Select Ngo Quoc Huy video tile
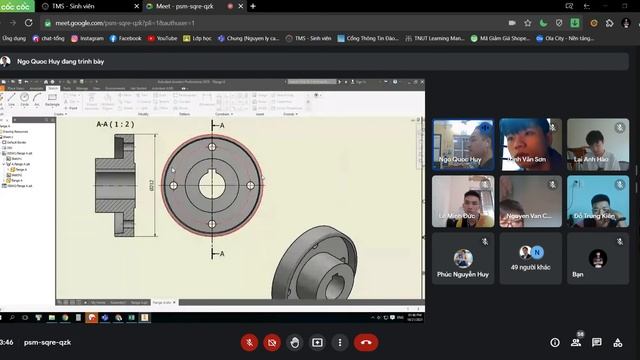 463,144
